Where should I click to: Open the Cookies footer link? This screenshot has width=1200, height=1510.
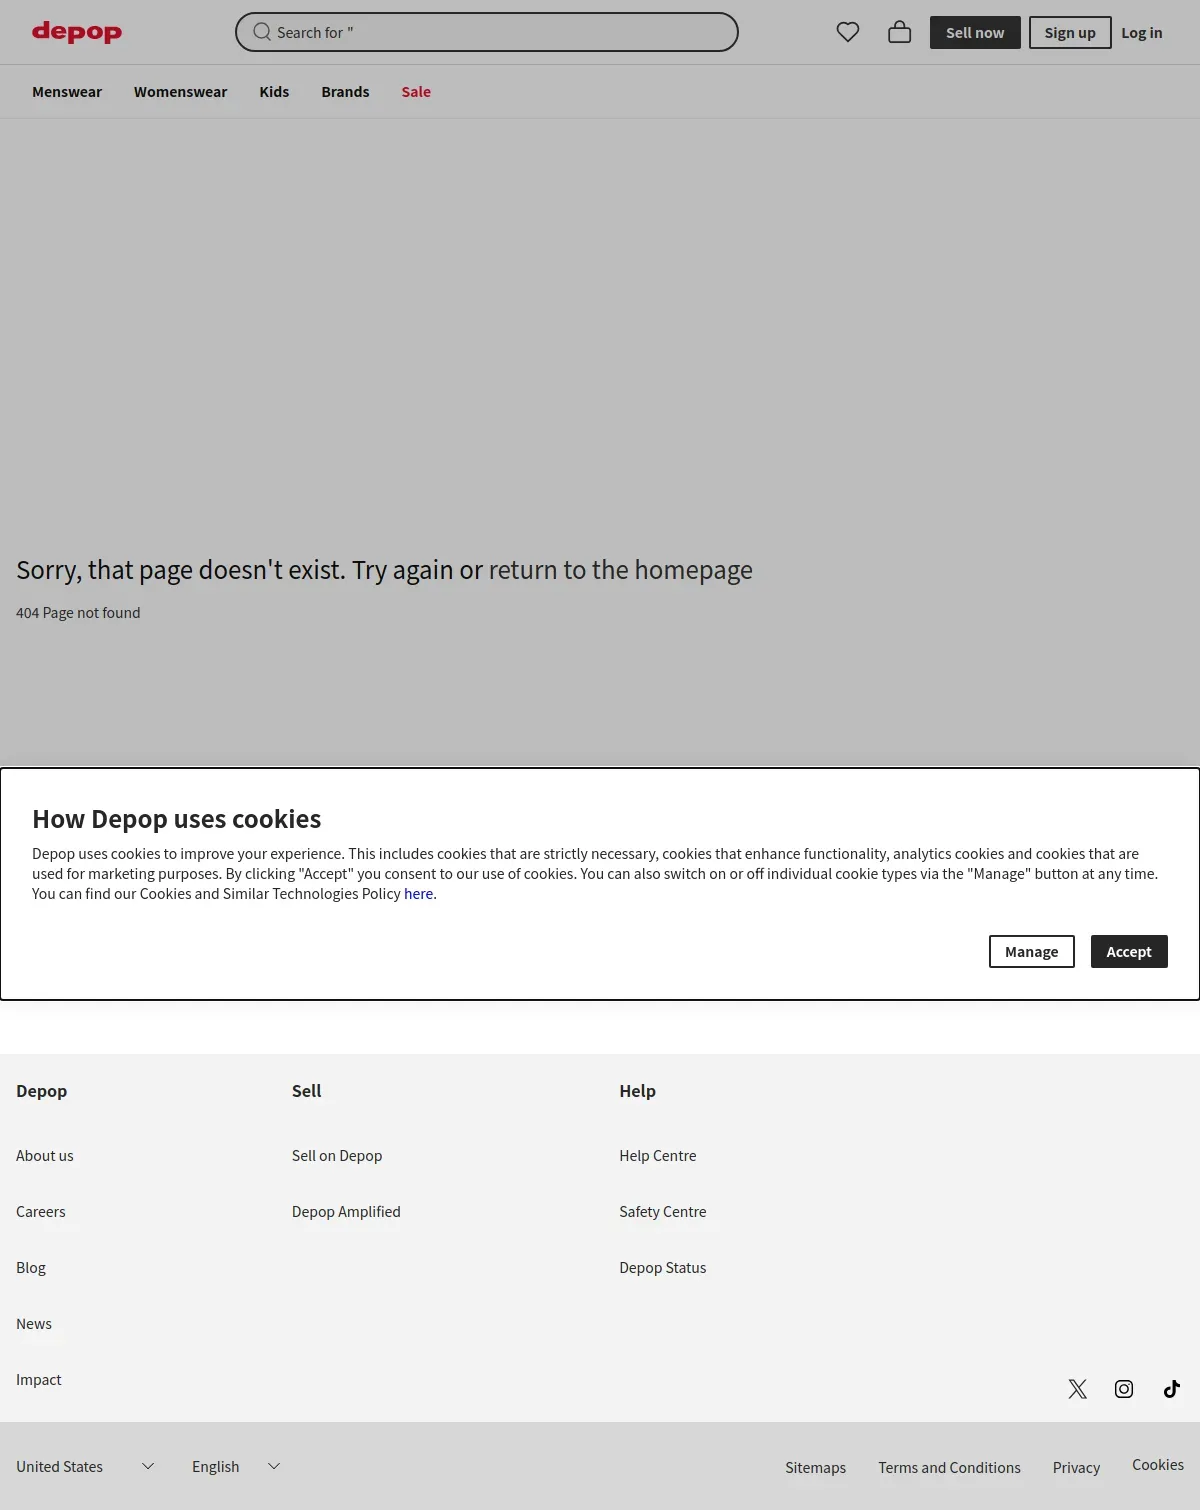(x=1158, y=1465)
